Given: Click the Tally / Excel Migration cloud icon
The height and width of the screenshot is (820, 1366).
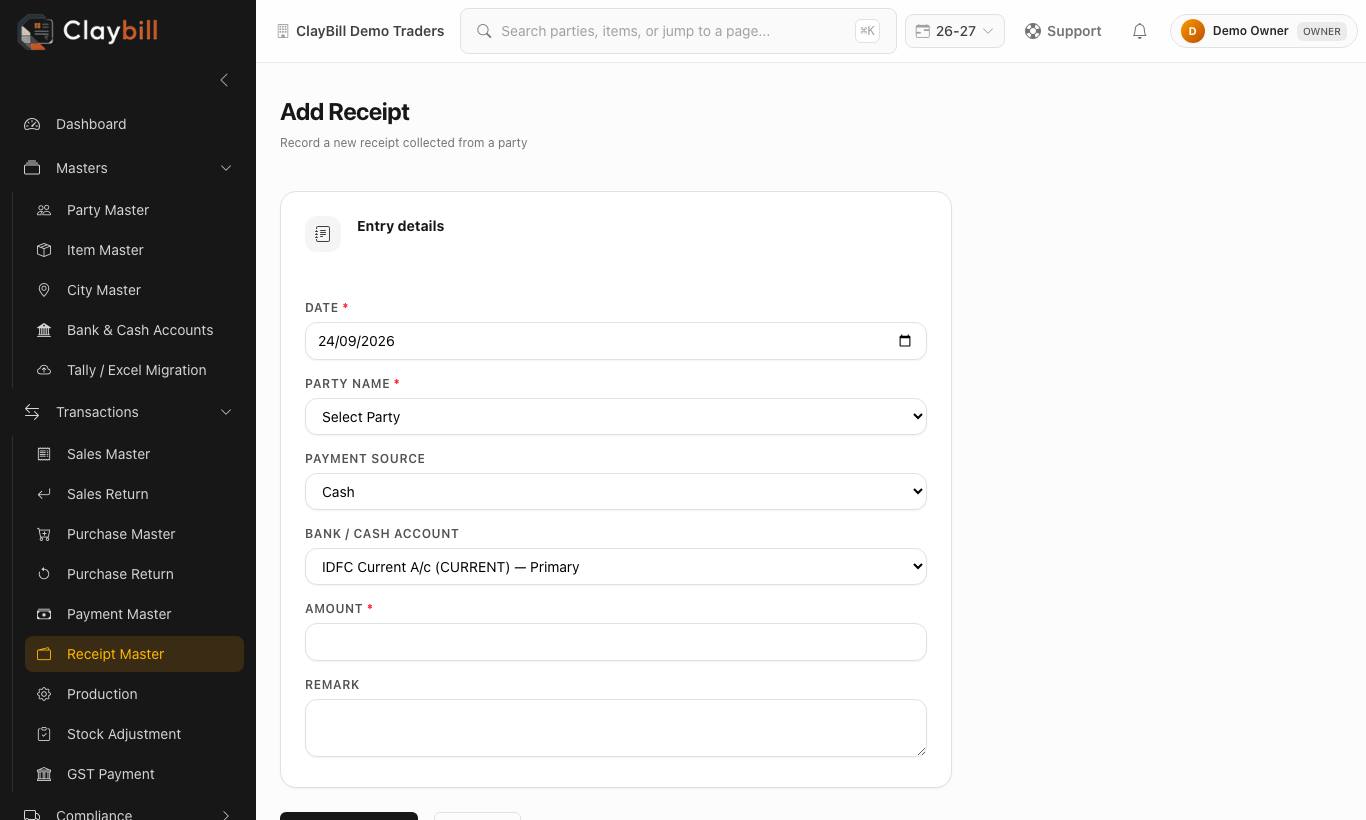Looking at the screenshot, I should coord(44,370).
